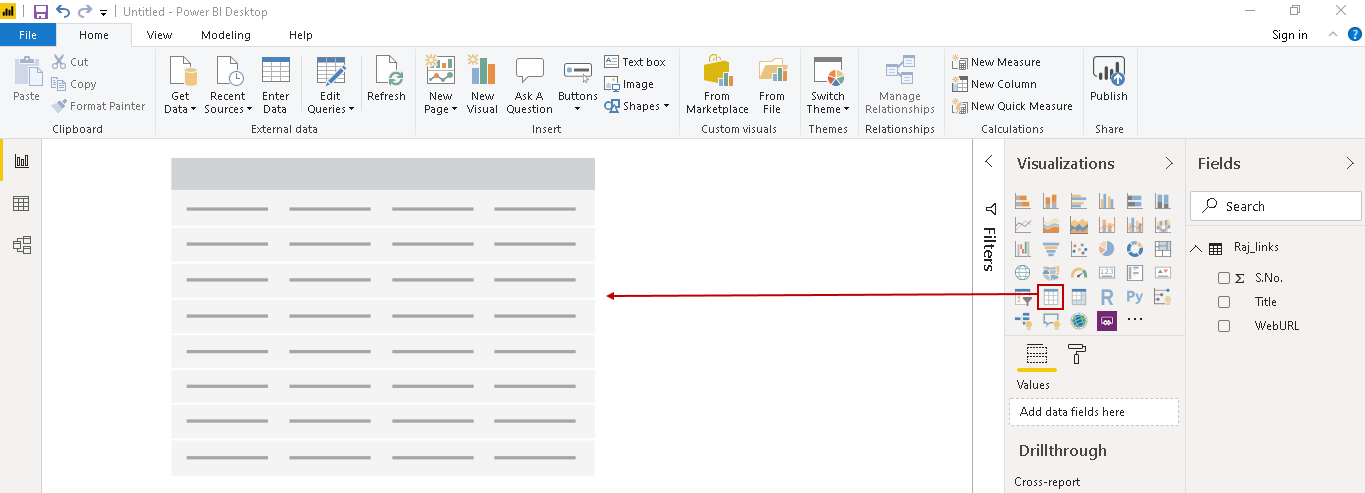Select the table visual
1365x493 pixels.
click(1051, 297)
